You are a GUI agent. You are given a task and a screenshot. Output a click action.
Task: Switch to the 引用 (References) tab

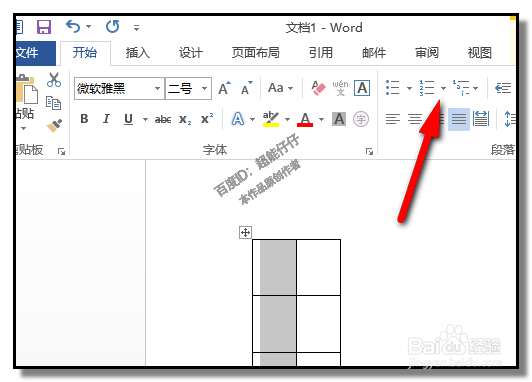(321, 53)
